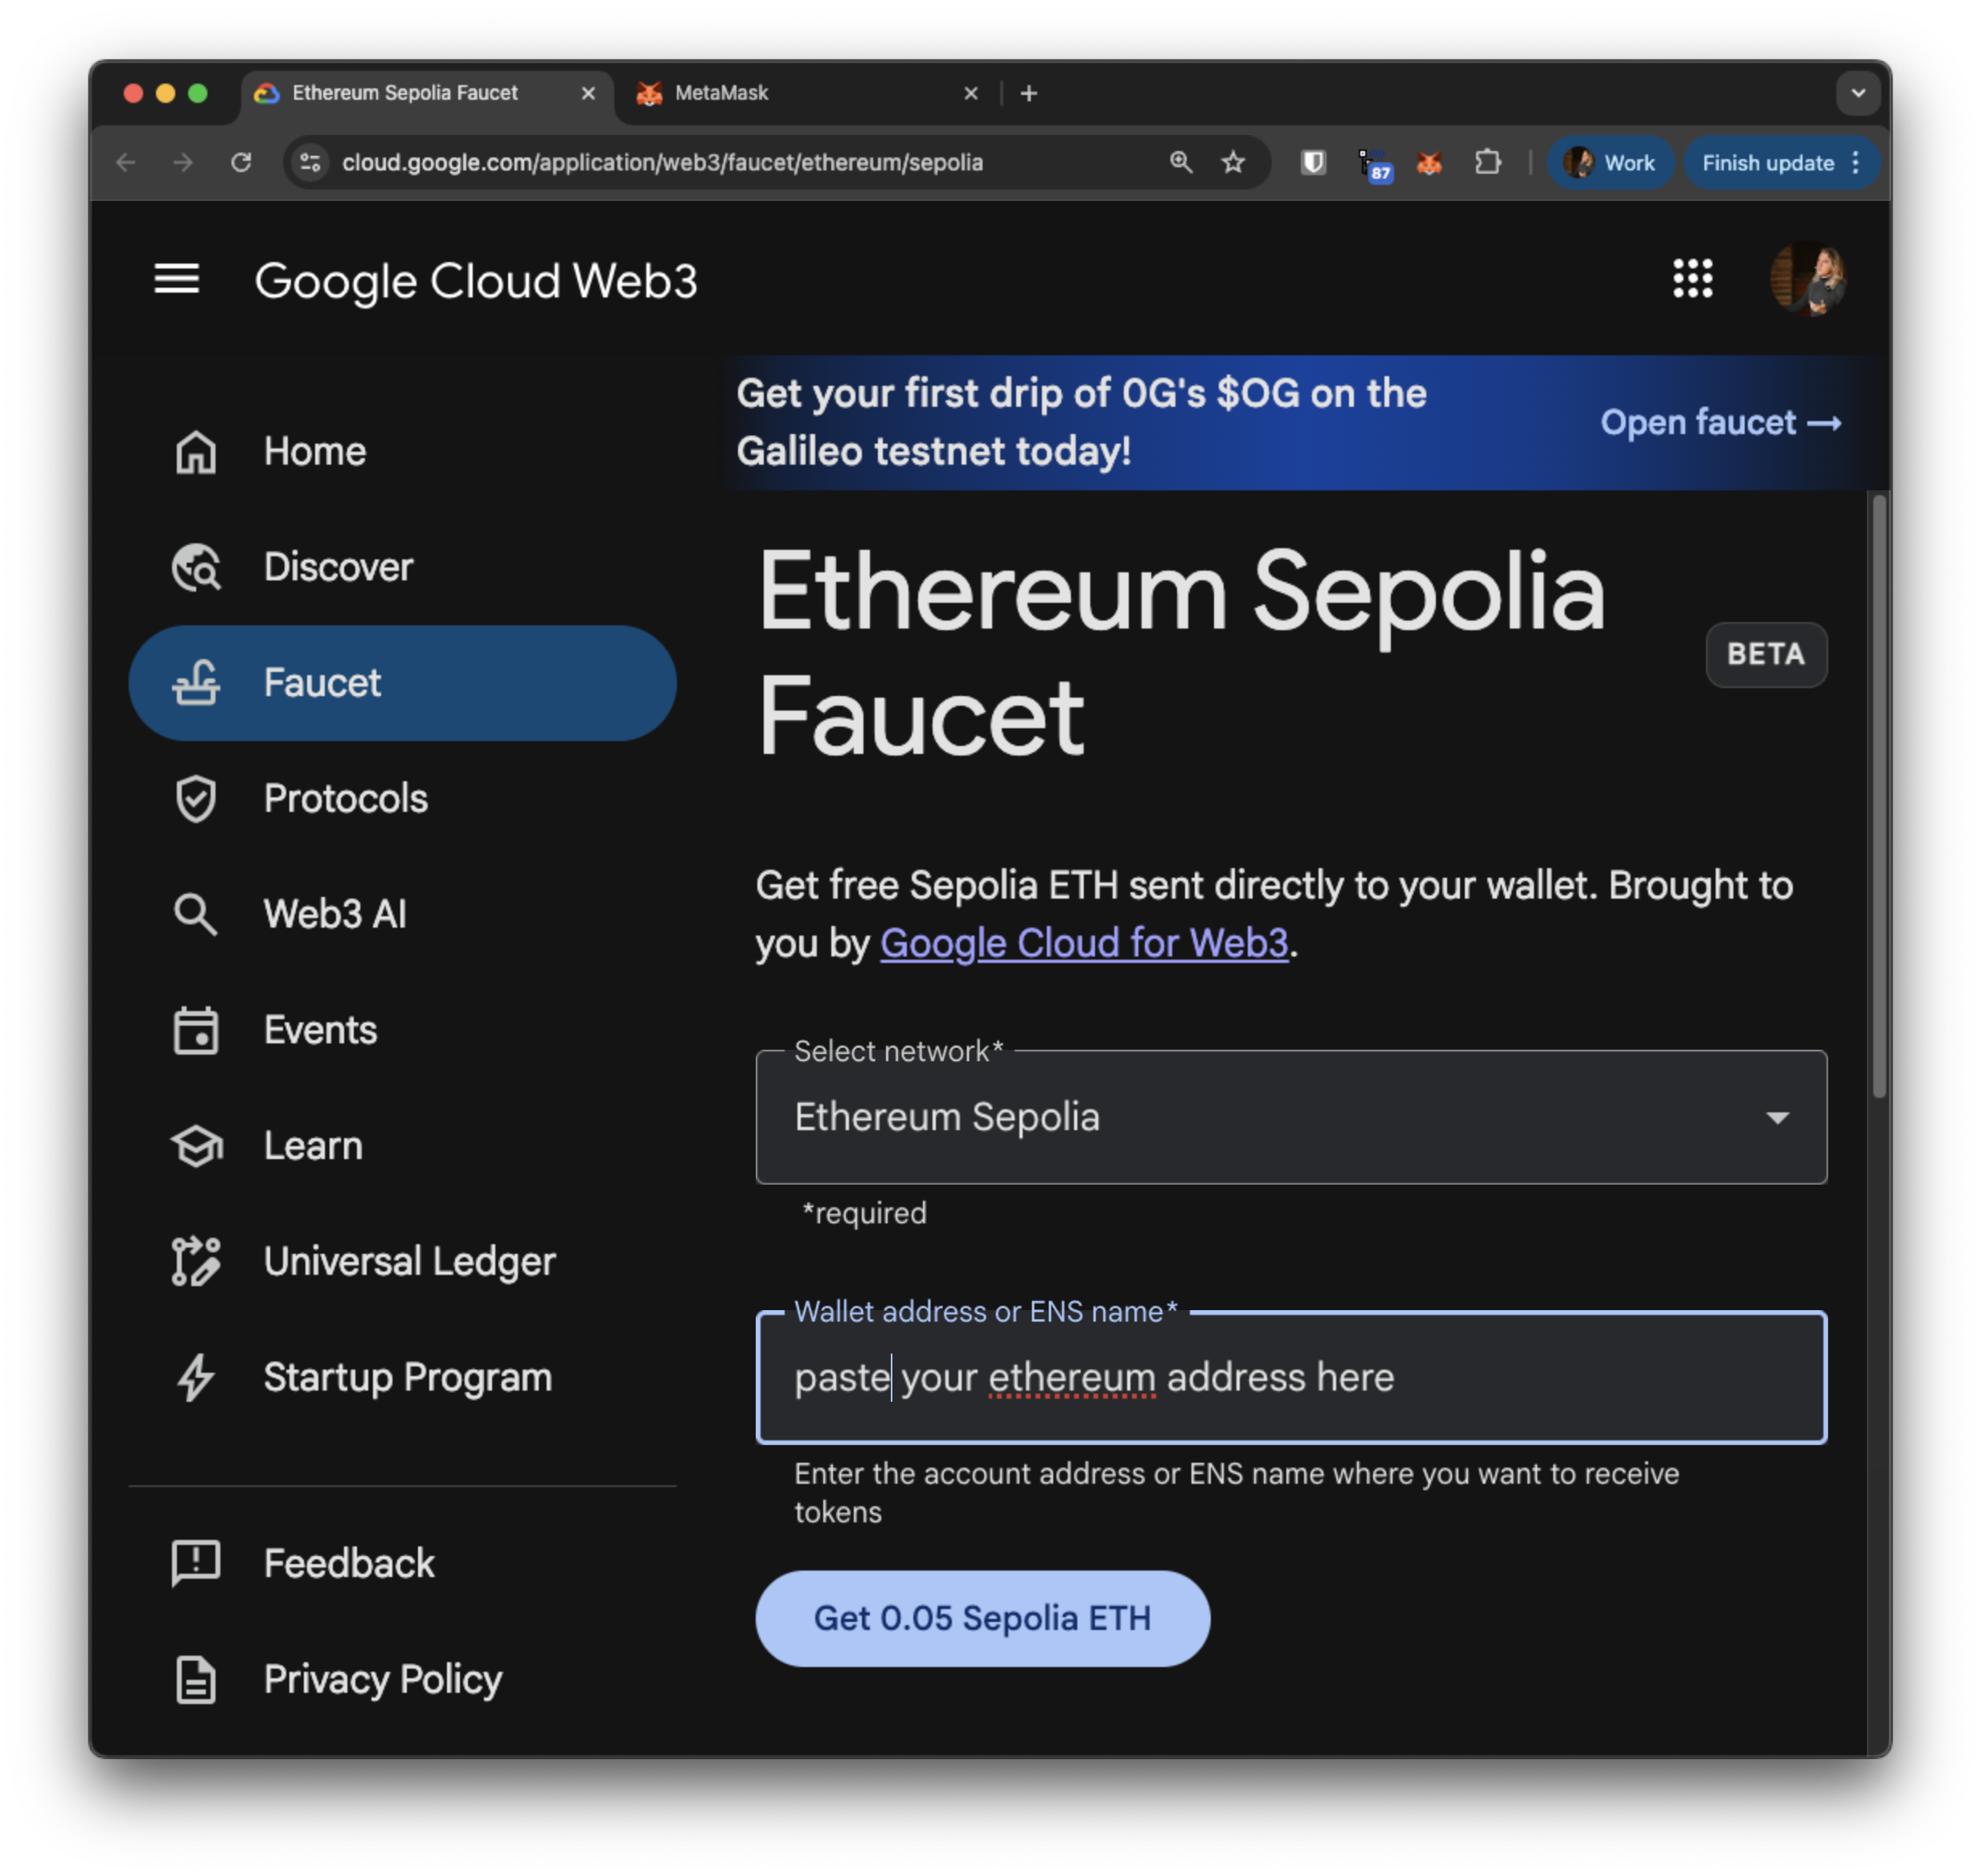The height and width of the screenshot is (1876, 1981).
Task: Click the bookmark star in the address bar
Action: coord(1233,162)
